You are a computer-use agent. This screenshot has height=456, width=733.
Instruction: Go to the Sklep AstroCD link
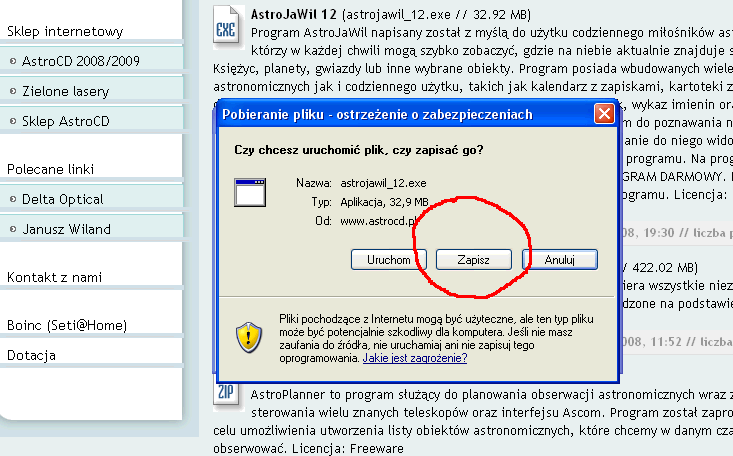click(66, 121)
